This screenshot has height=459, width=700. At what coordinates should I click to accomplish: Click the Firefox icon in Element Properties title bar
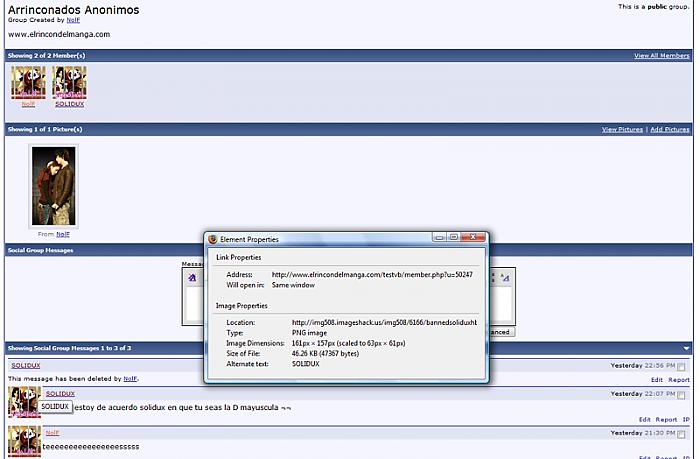pos(212,239)
